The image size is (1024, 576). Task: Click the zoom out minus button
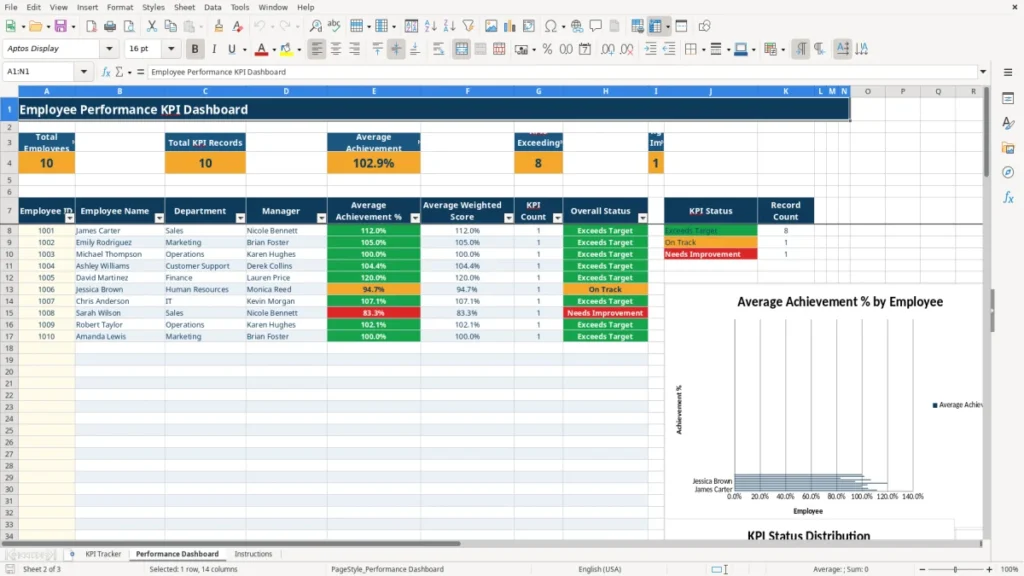coord(921,569)
